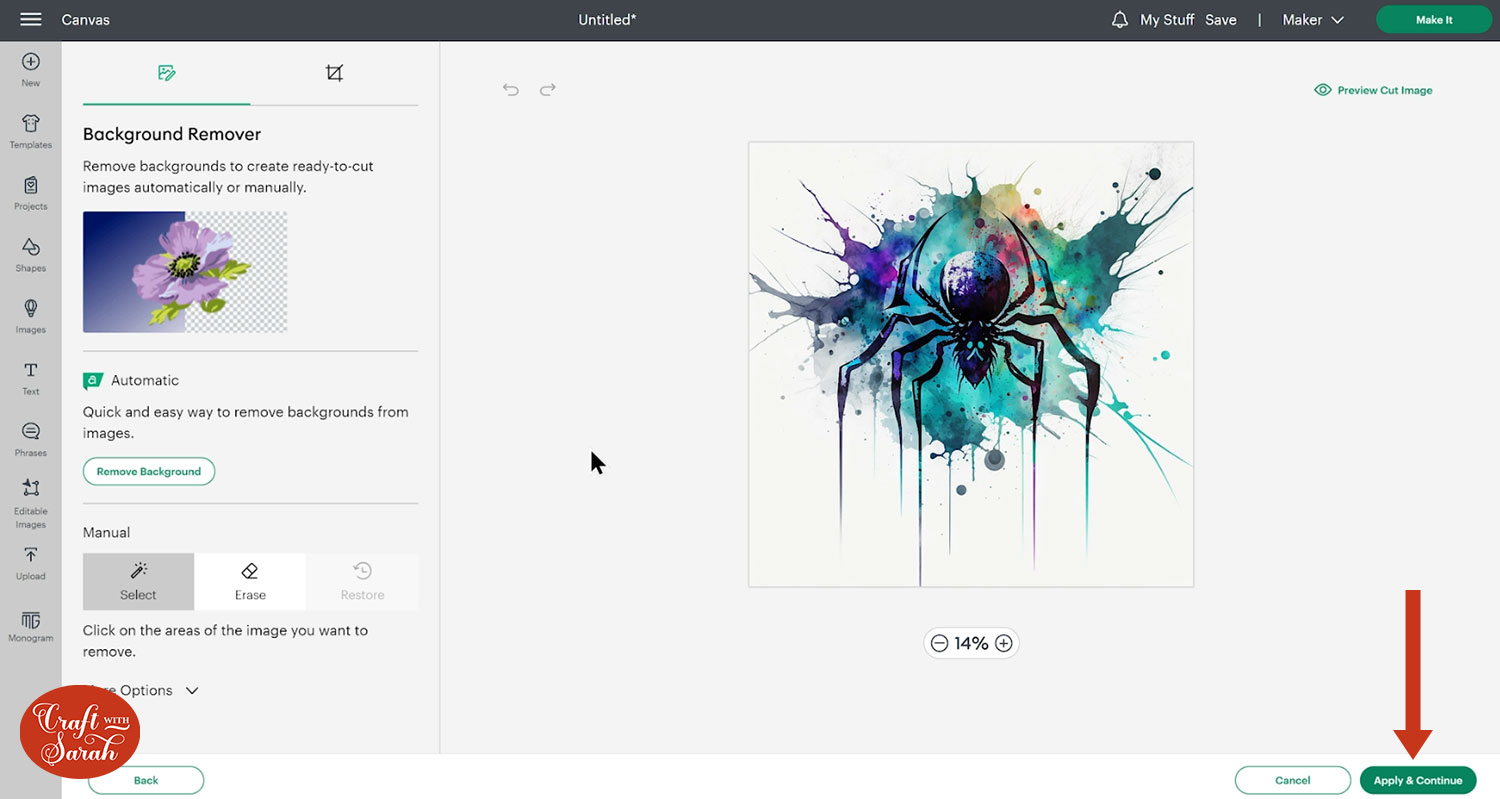This screenshot has width=1500, height=799.
Task: Save the project
Action: pos(1221,20)
